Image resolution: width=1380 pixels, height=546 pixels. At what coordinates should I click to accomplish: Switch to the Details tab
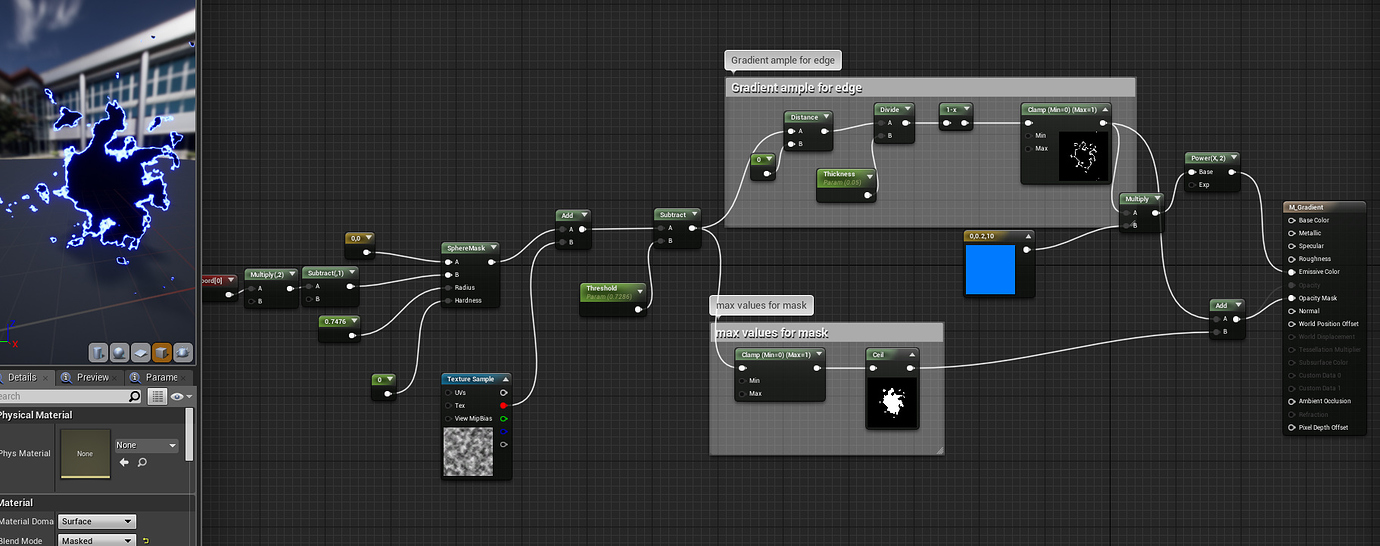point(21,377)
